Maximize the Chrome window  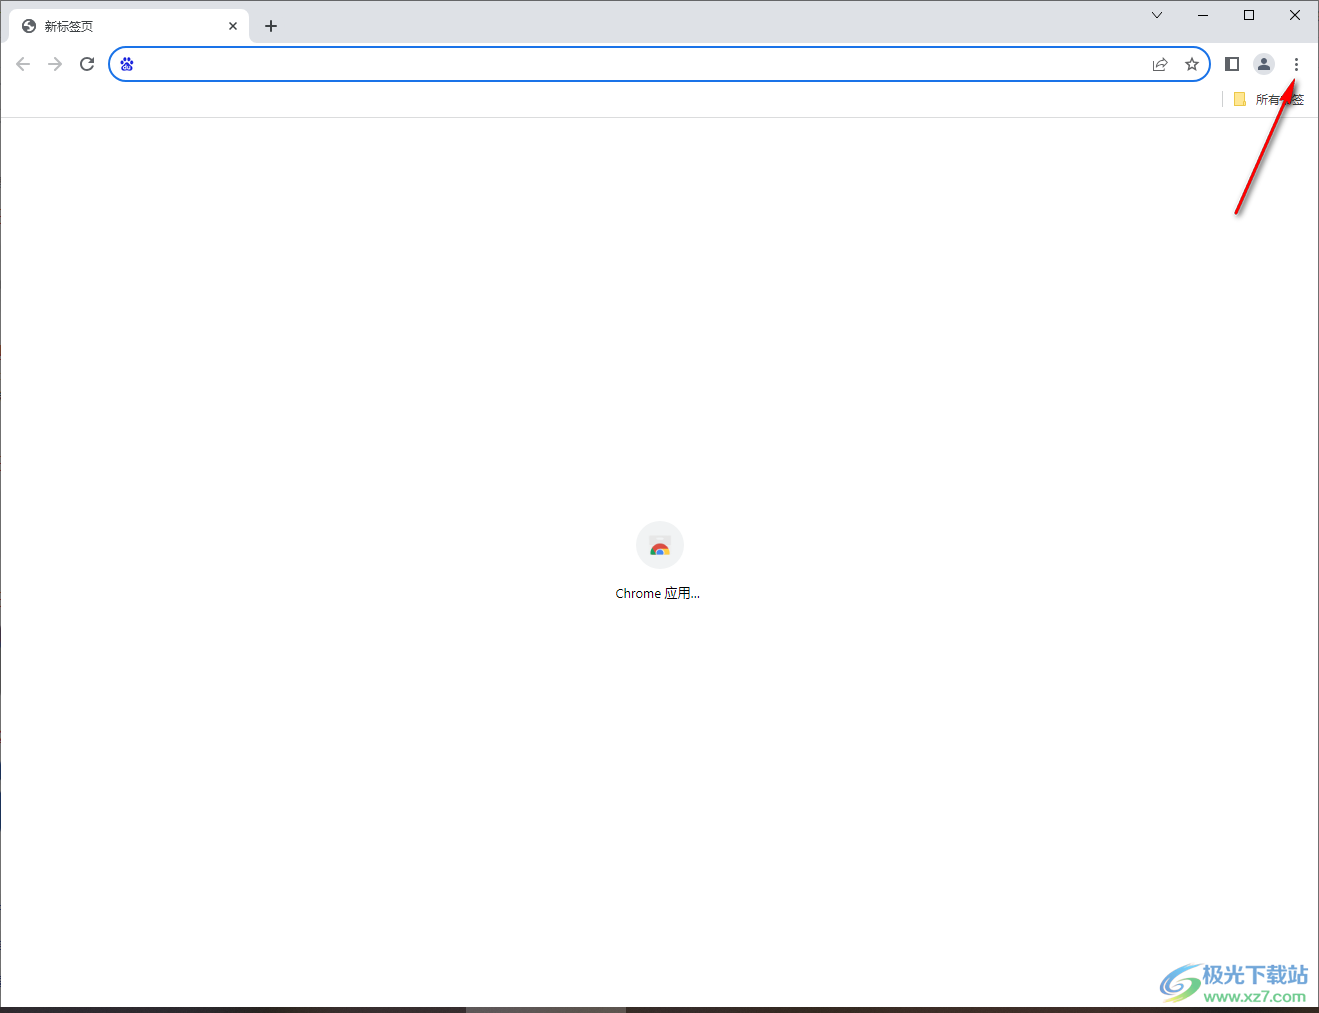1249,15
